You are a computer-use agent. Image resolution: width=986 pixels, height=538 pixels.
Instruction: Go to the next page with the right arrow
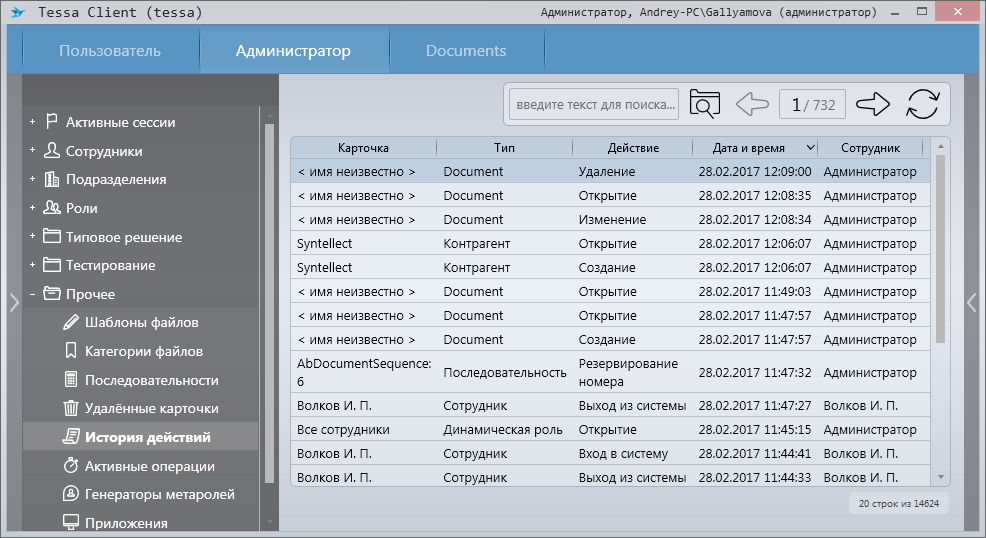872,104
